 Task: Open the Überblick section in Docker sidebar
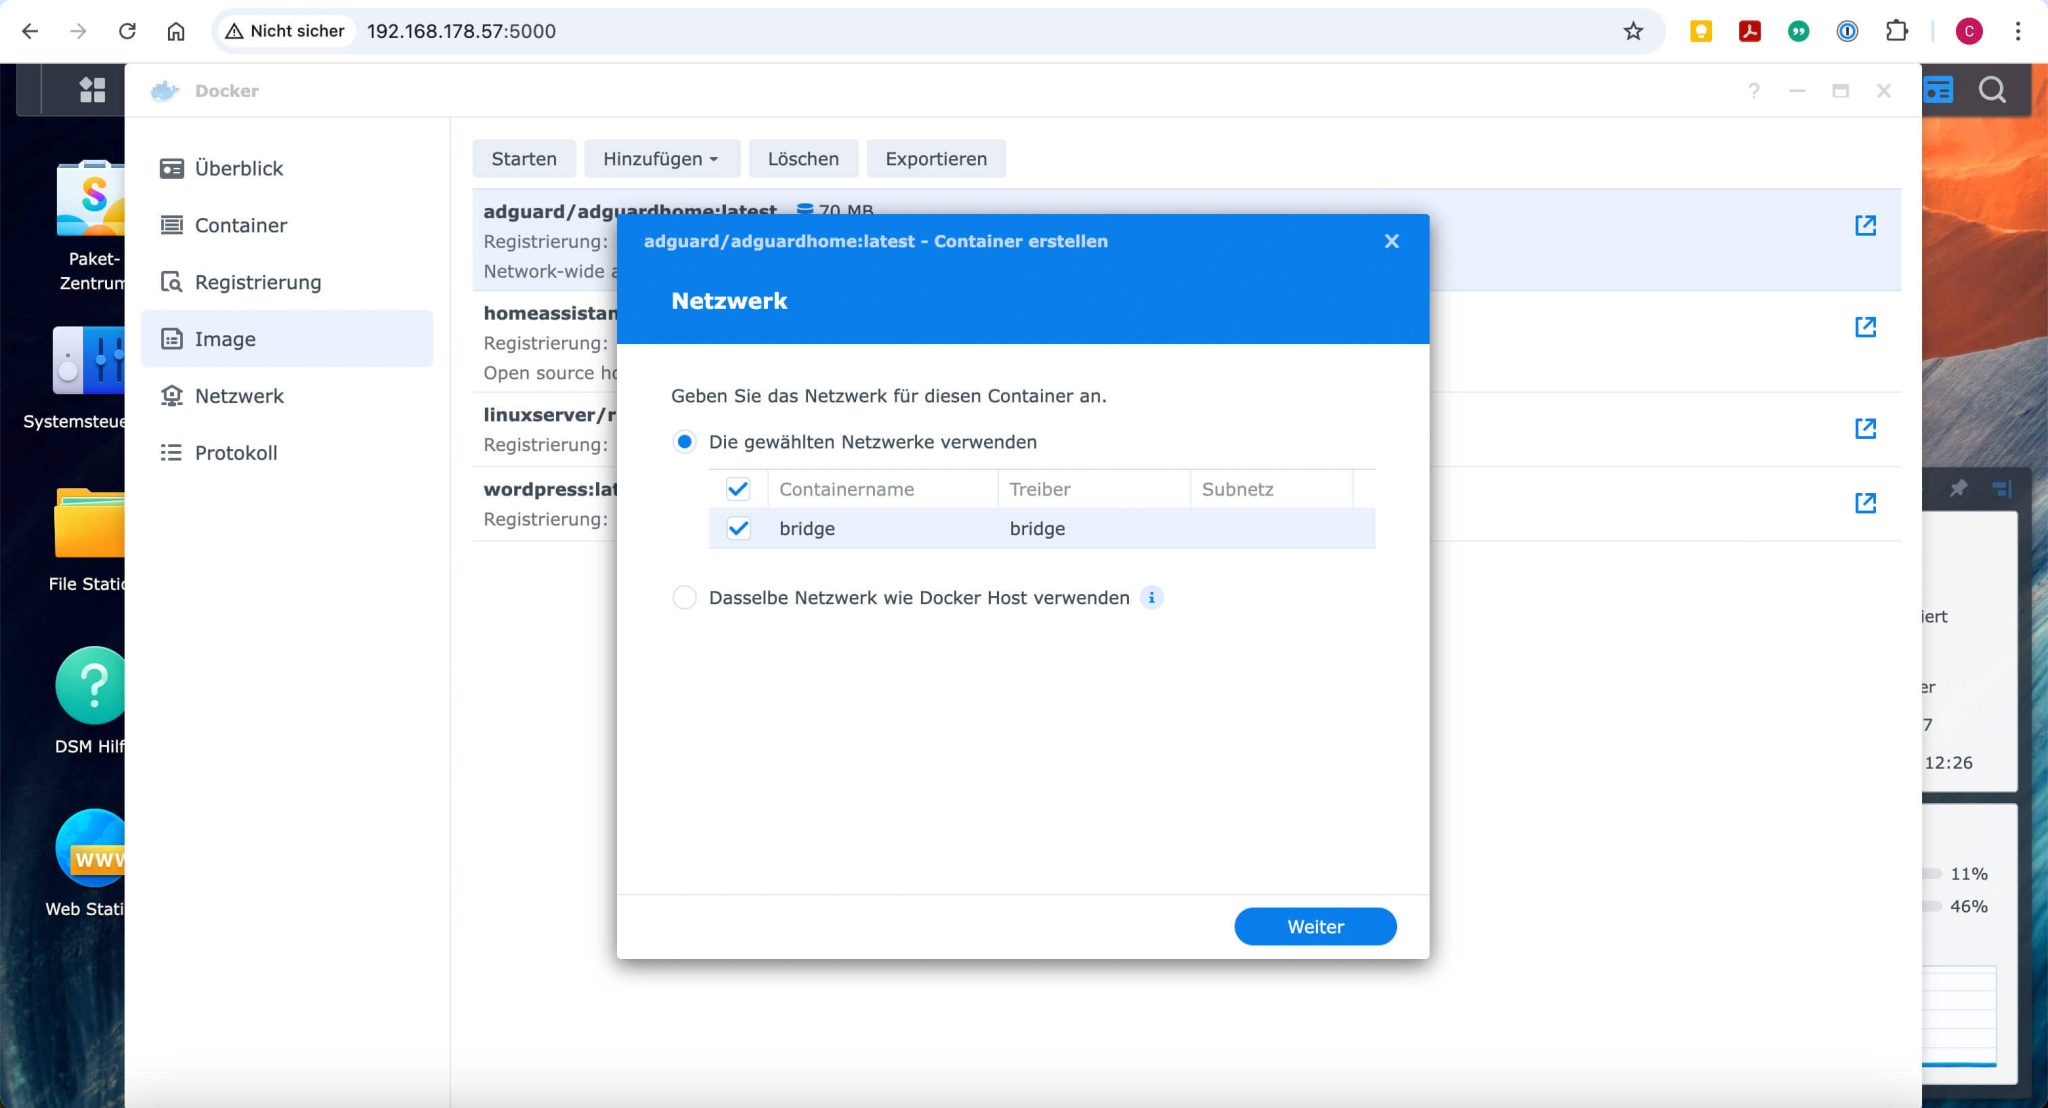pos(238,168)
